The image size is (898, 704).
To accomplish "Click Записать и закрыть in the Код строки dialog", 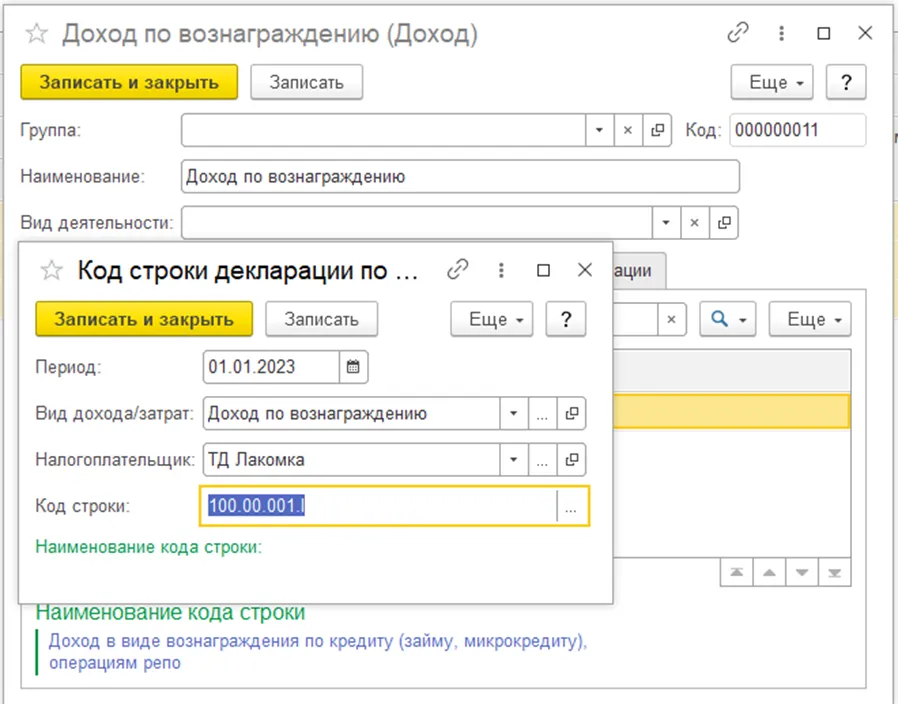I will 144,319.
